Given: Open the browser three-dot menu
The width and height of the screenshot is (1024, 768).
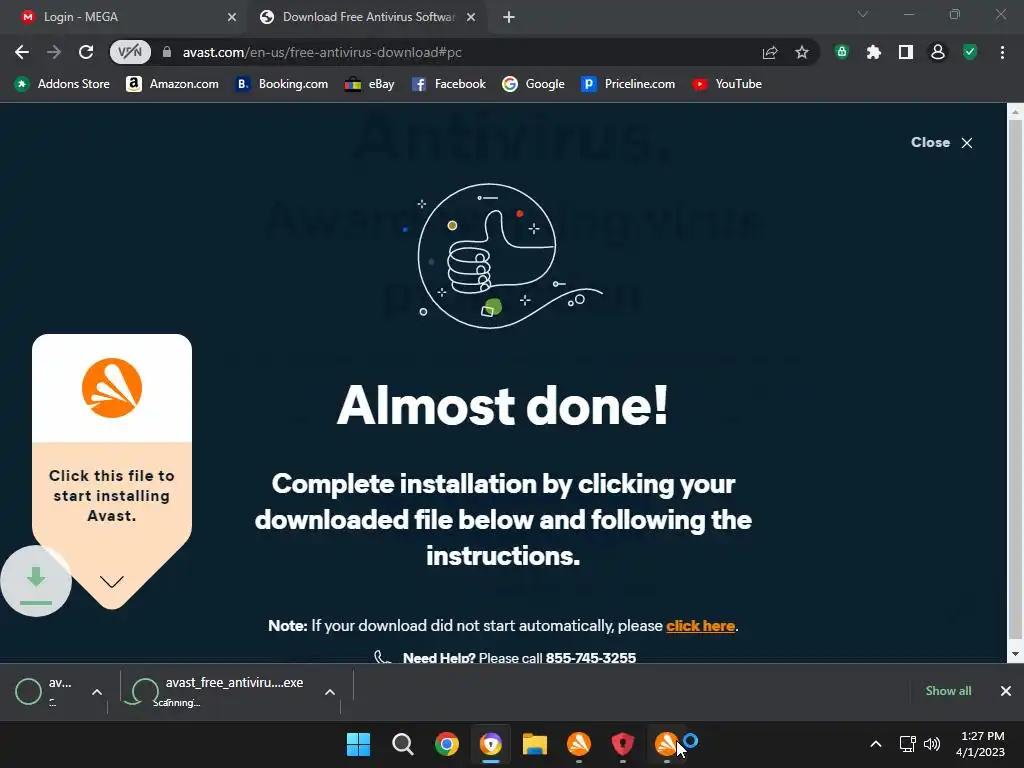Looking at the screenshot, I should (x=1002, y=52).
